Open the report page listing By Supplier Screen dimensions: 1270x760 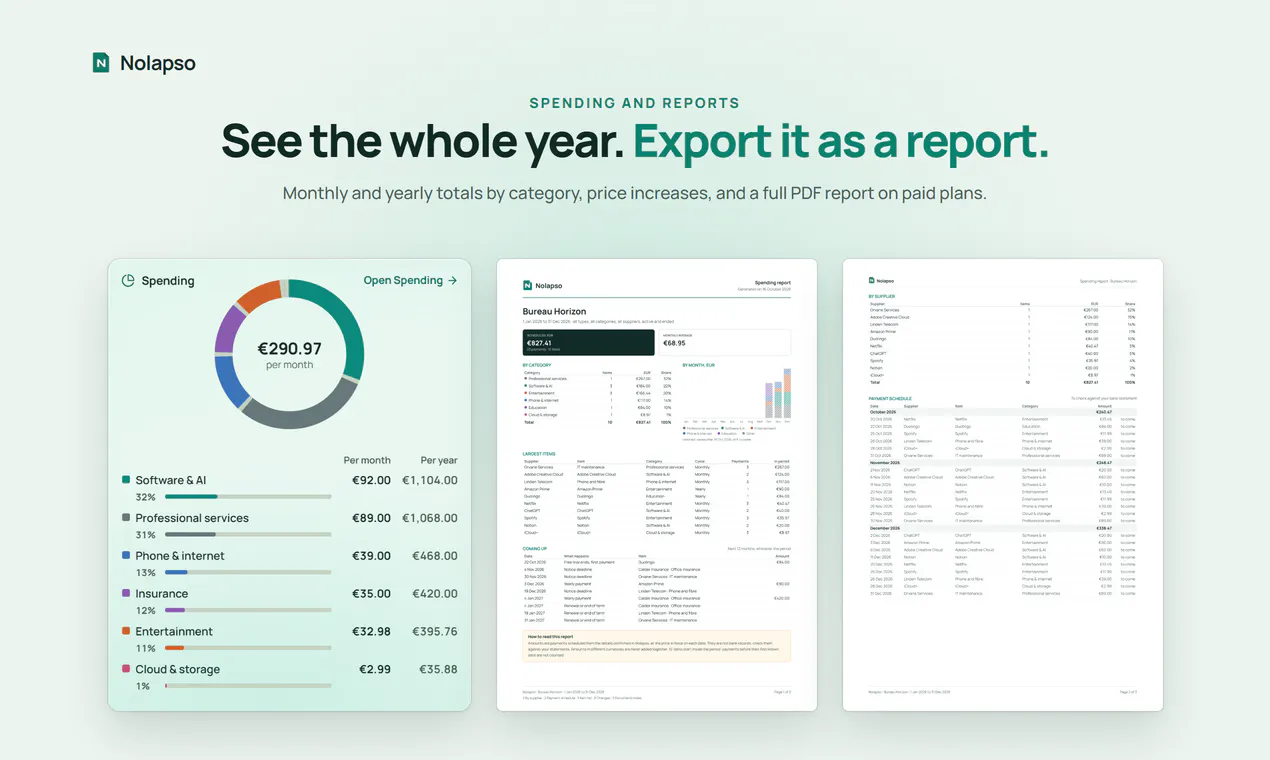(x=1003, y=485)
